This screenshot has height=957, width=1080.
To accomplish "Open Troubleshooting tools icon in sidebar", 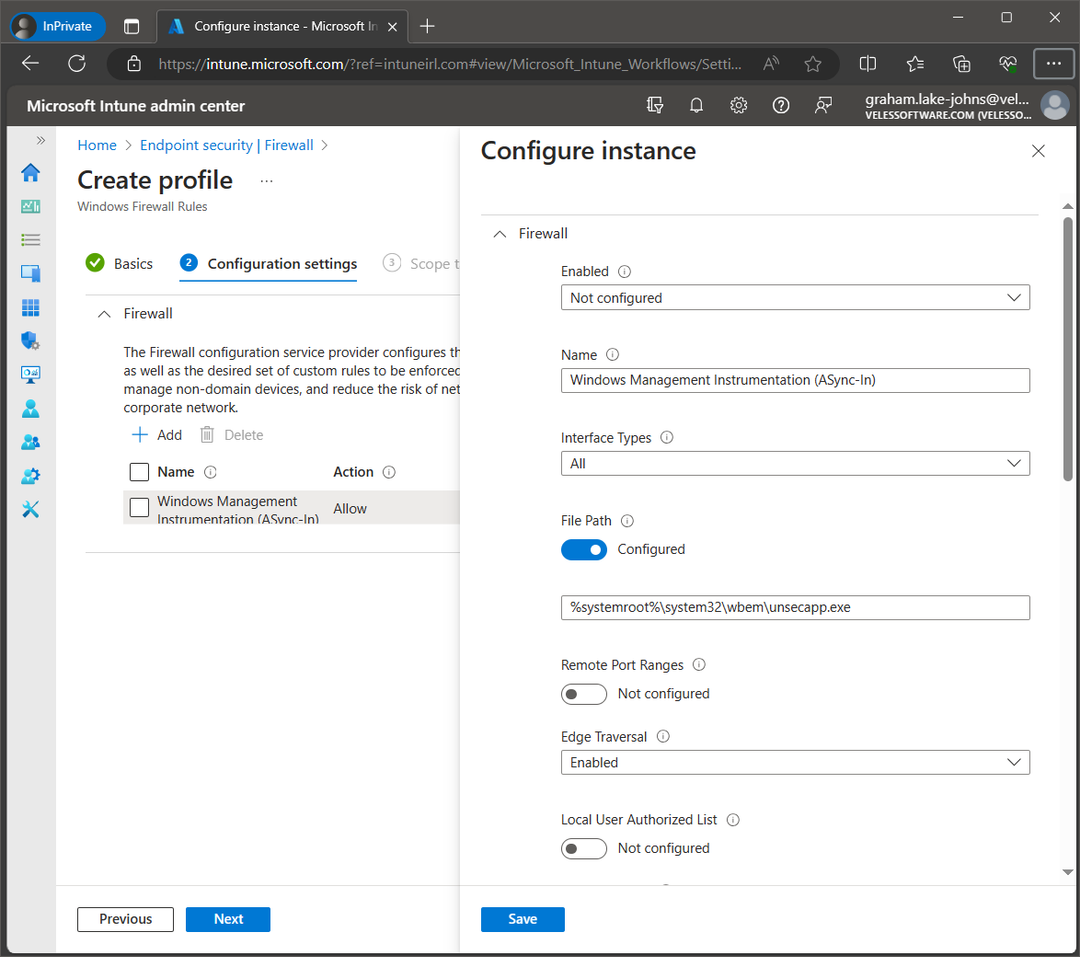I will coord(30,510).
